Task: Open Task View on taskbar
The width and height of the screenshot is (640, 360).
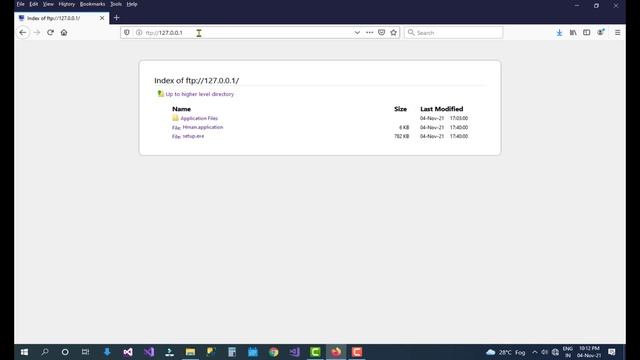Action: [x=85, y=352]
